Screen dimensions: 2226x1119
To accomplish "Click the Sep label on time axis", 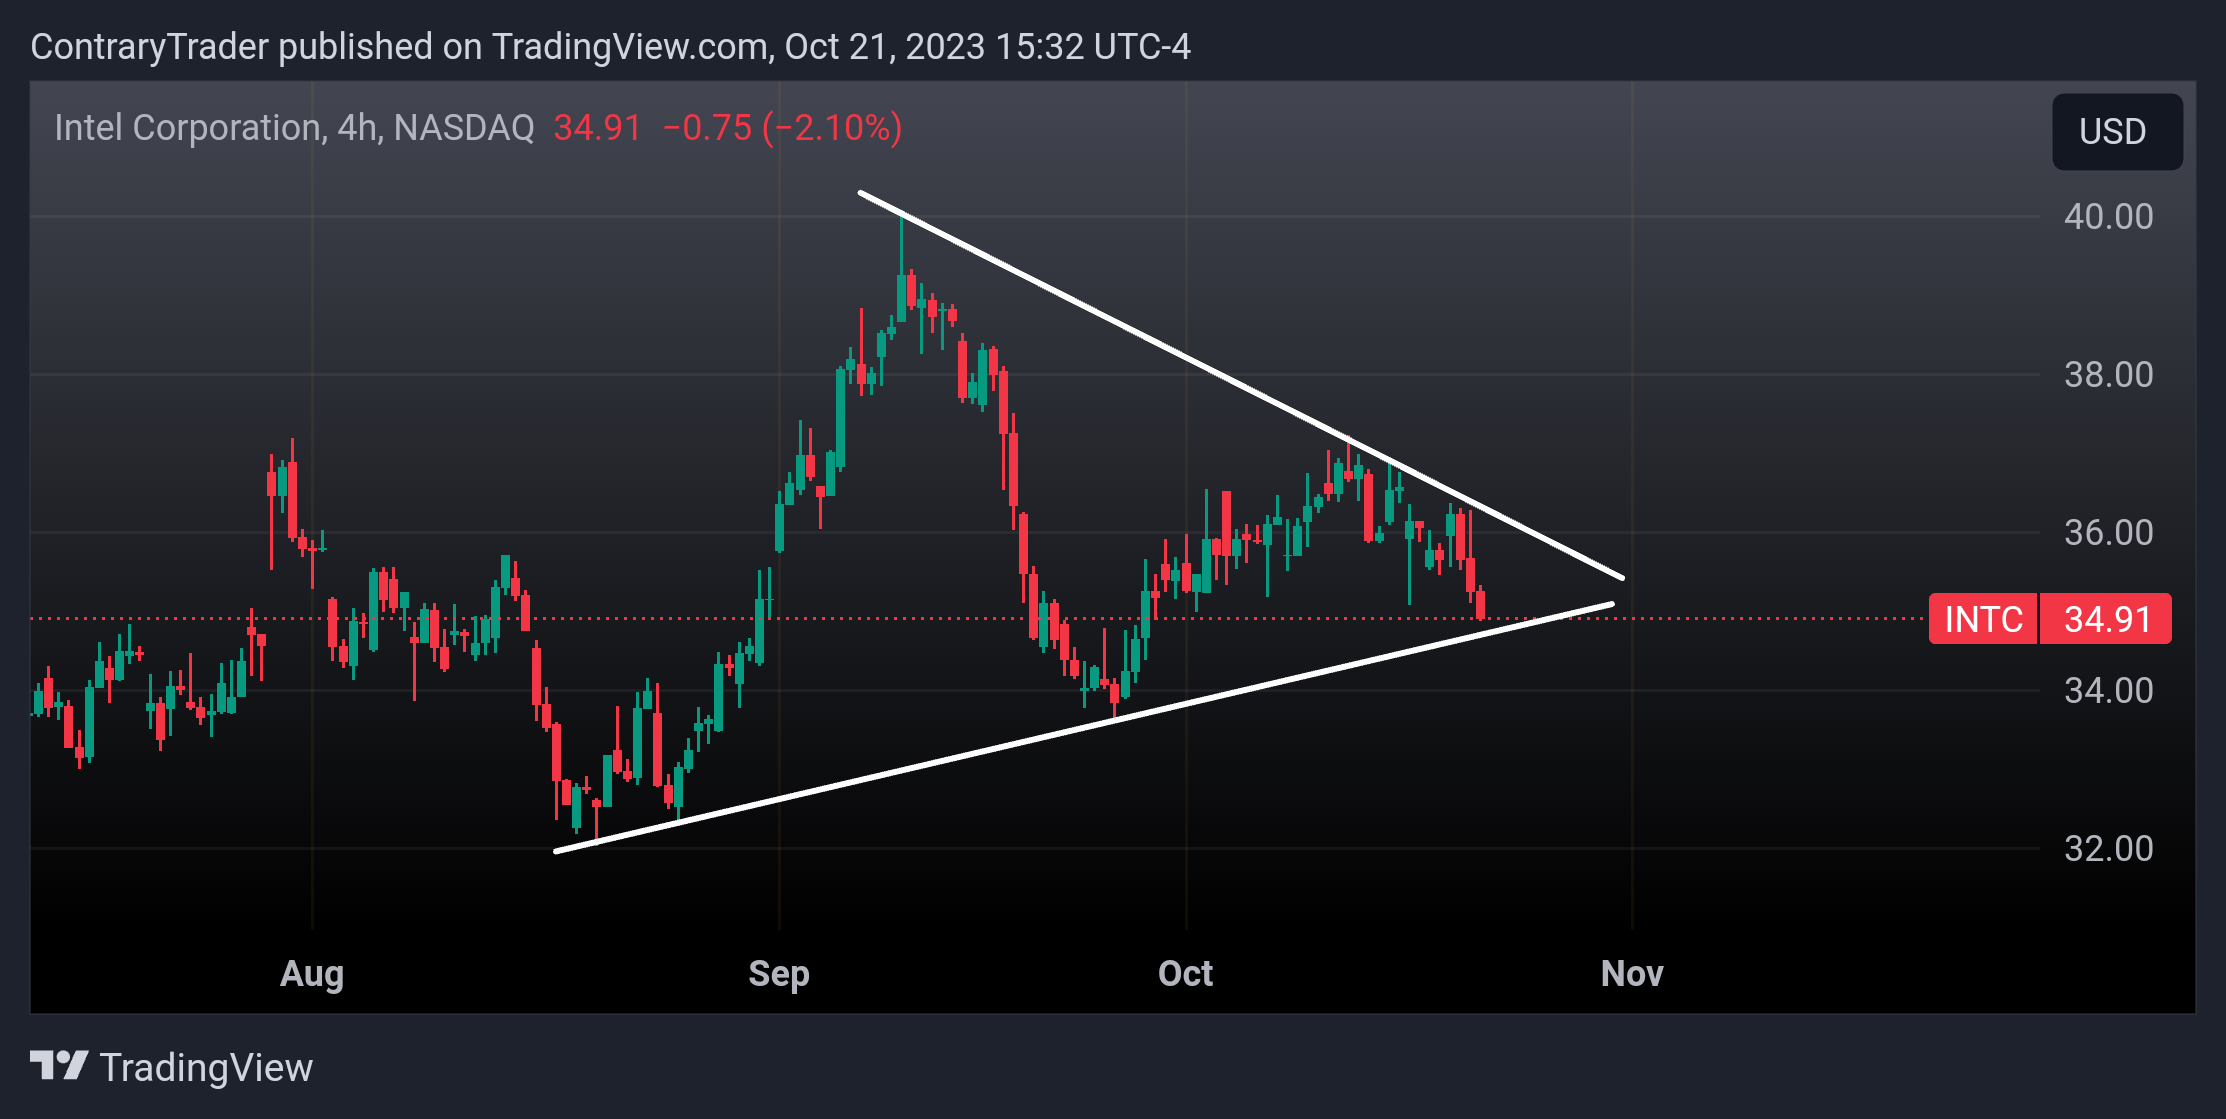I will tap(779, 974).
